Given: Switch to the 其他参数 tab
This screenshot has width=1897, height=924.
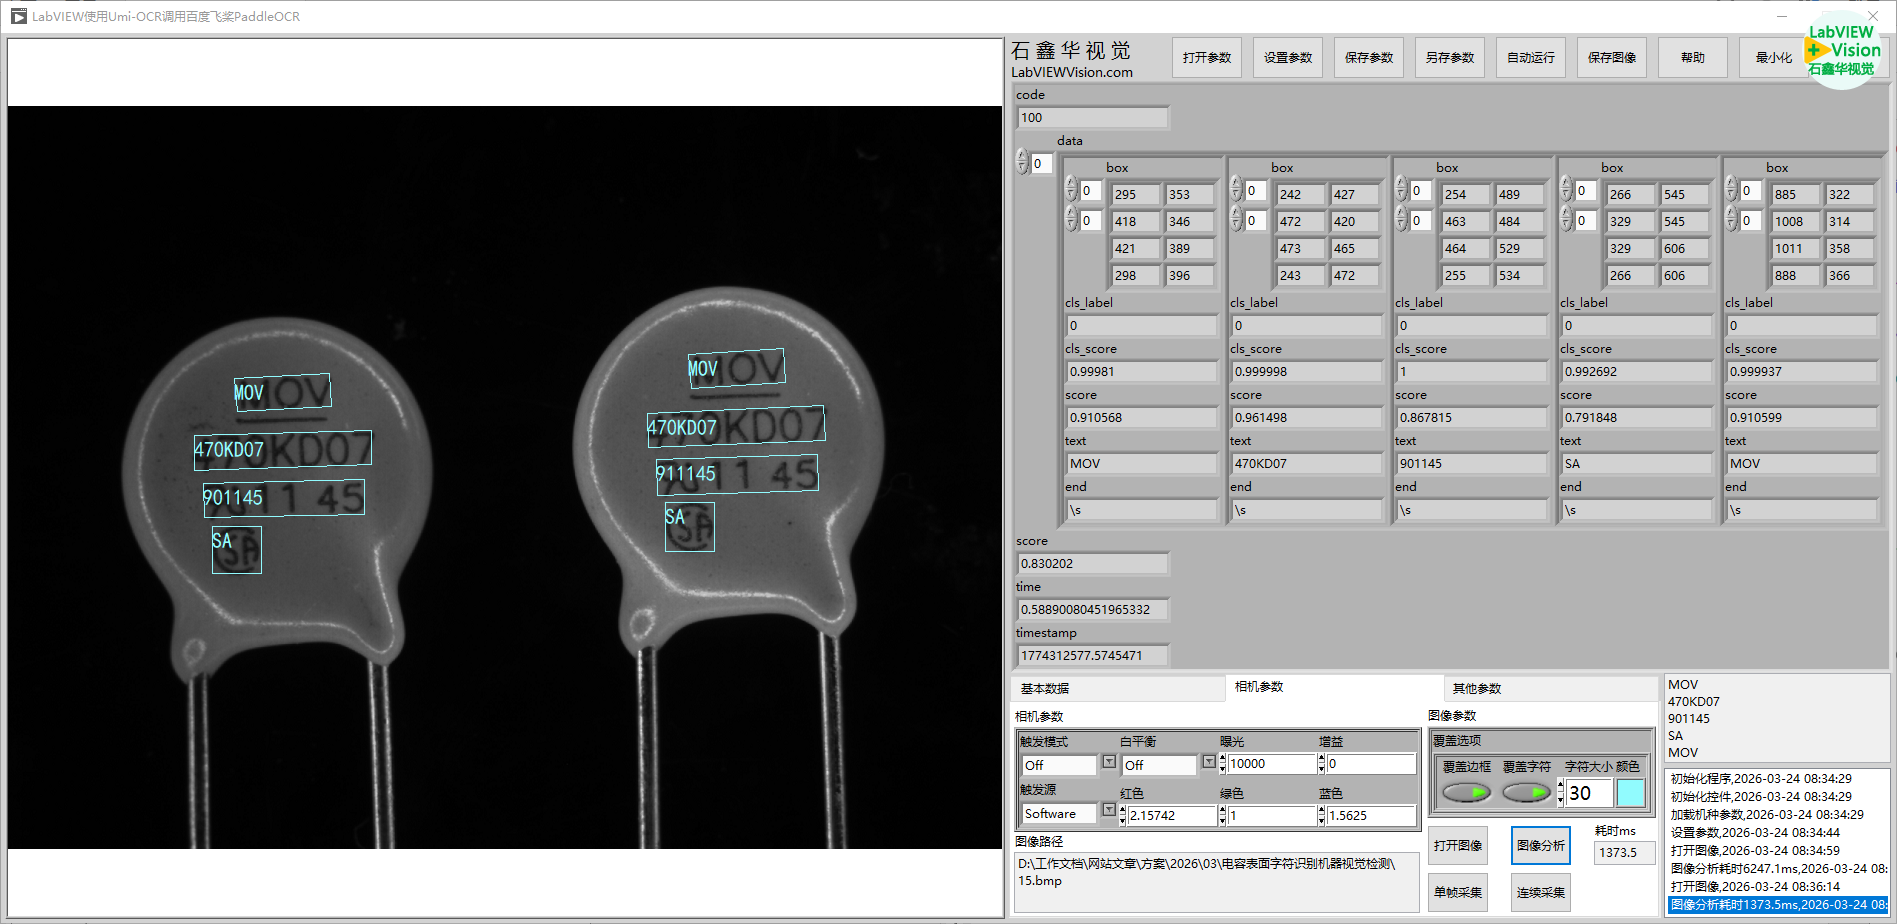Looking at the screenshot, I should coord(1476,689).
